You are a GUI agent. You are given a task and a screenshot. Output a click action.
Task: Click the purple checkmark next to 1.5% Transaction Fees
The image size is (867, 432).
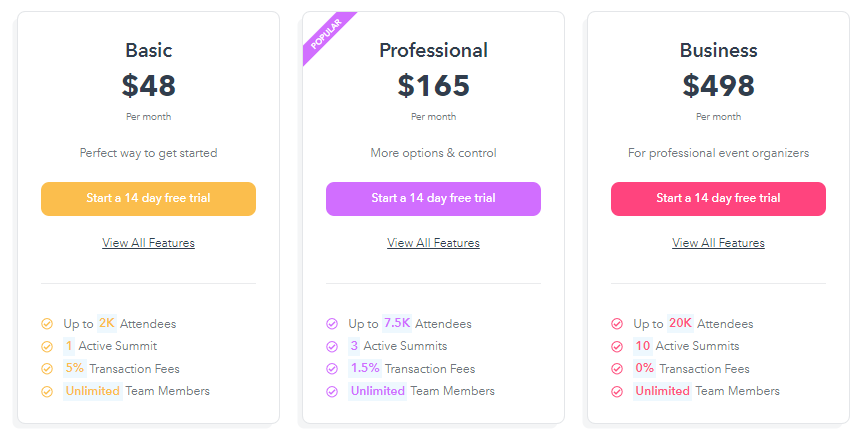pyautogui.click(x=332, y=369)
